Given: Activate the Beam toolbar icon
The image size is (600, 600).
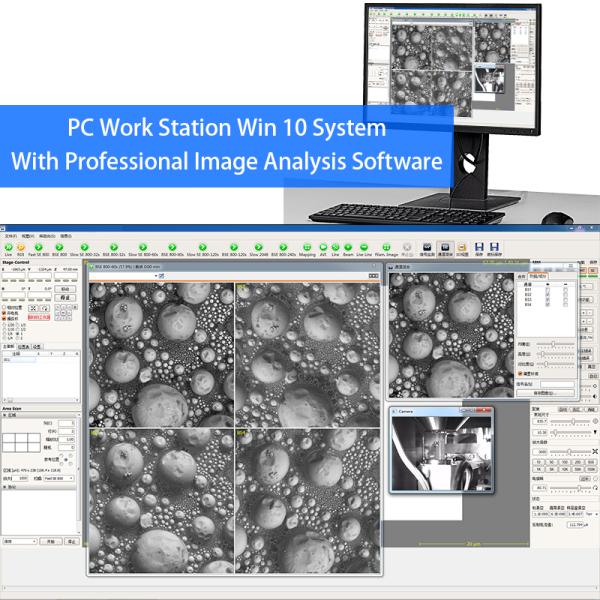Looking at the screenshot, I should [349, 246].
